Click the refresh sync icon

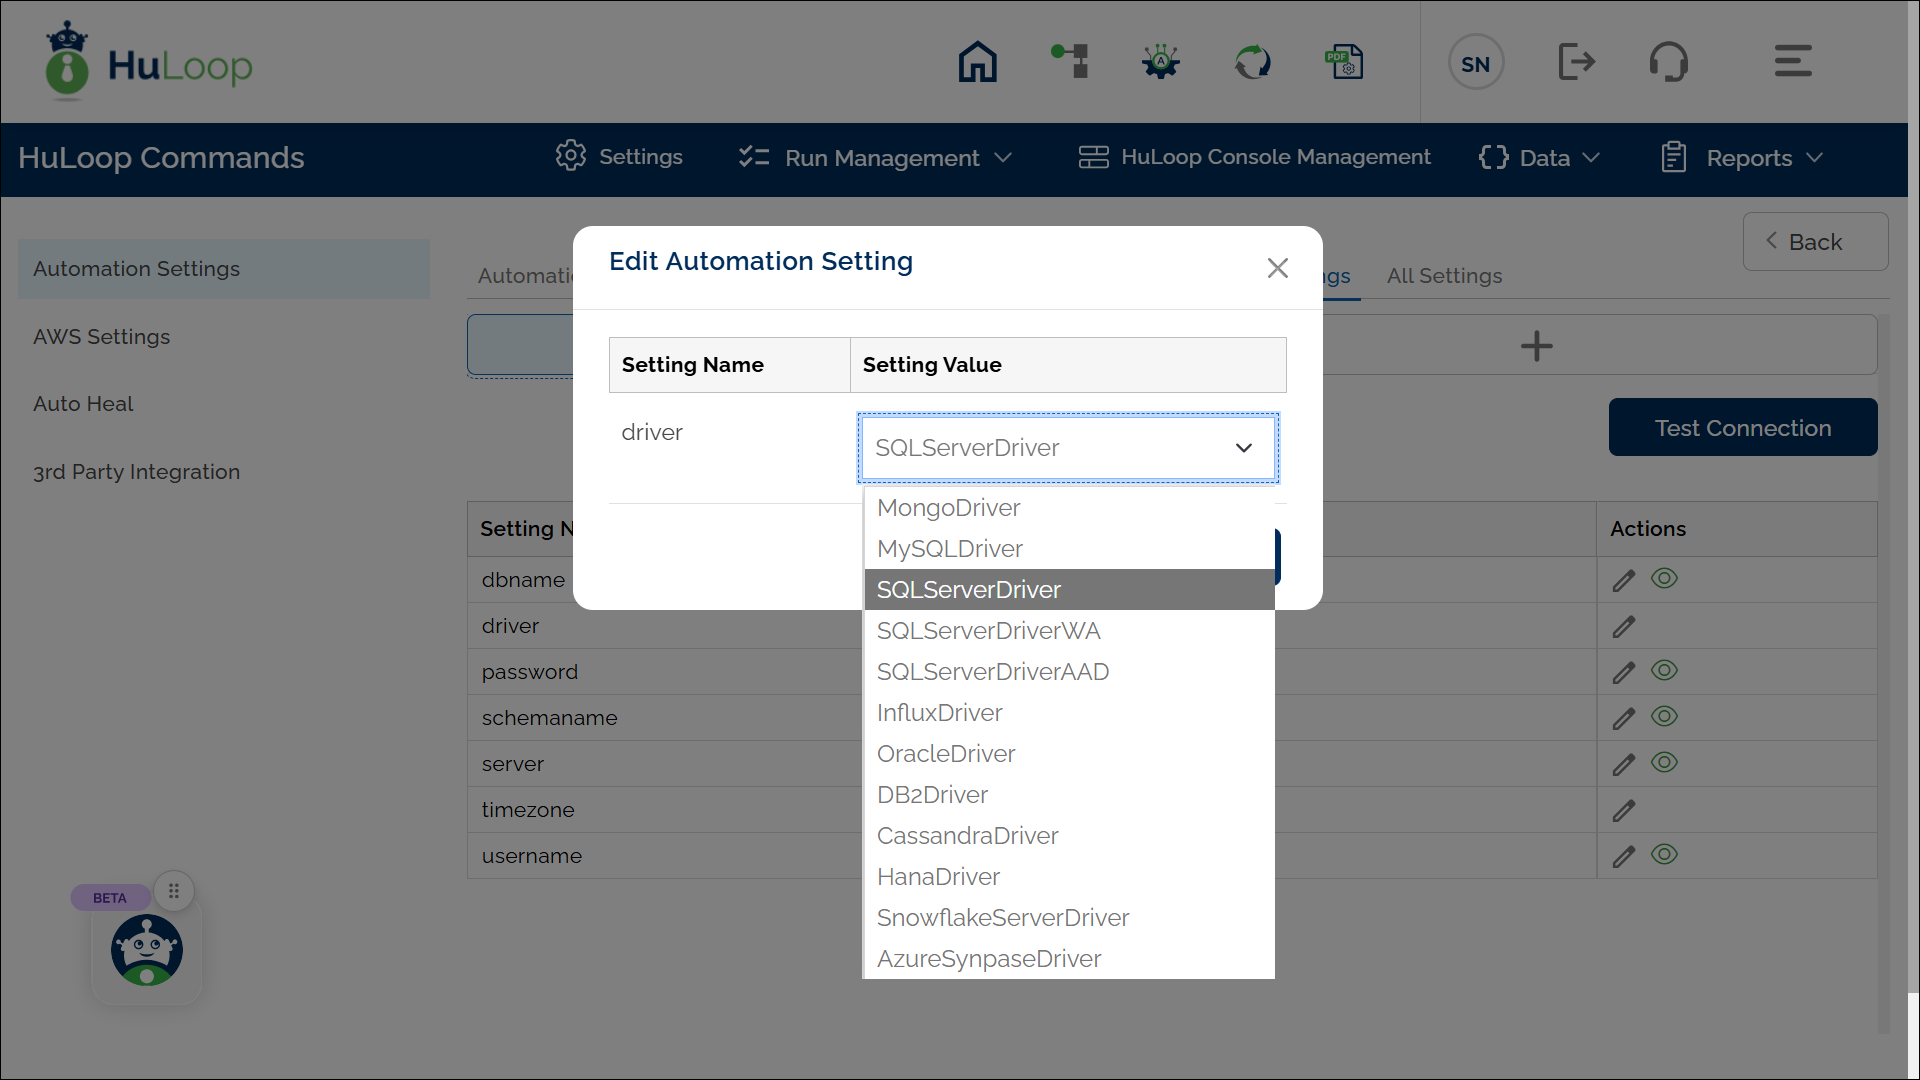[1252, 62]
